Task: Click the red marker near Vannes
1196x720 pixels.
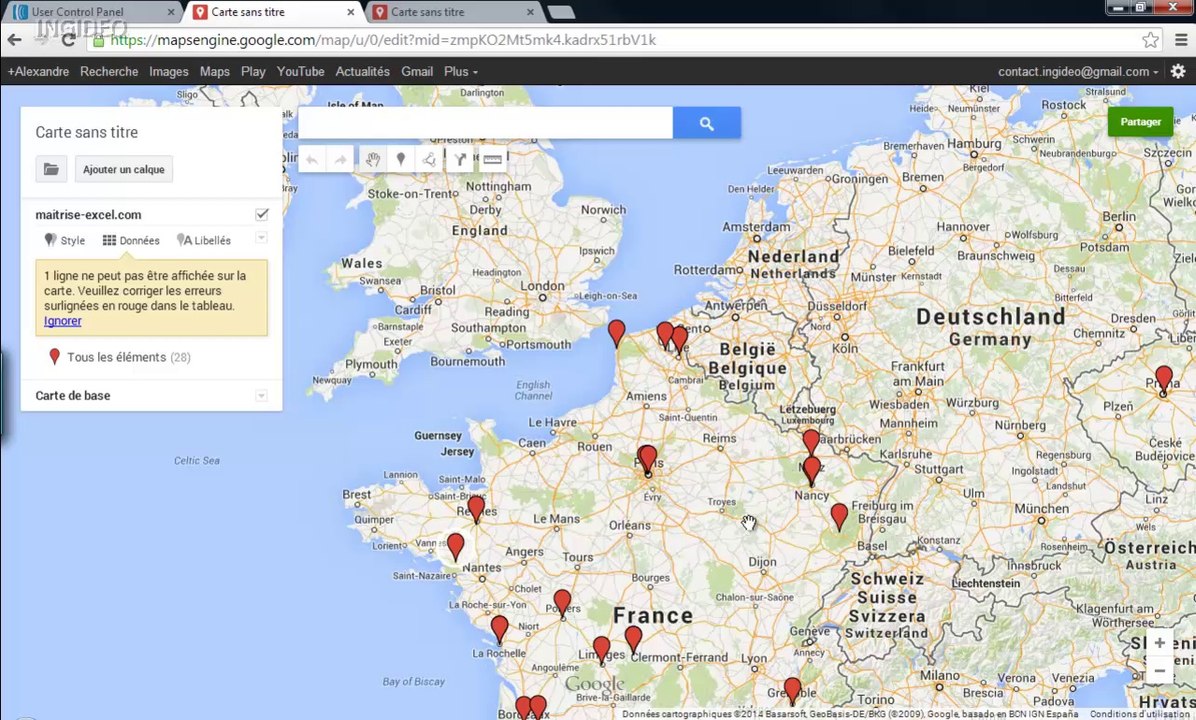Action: point(455,547)
